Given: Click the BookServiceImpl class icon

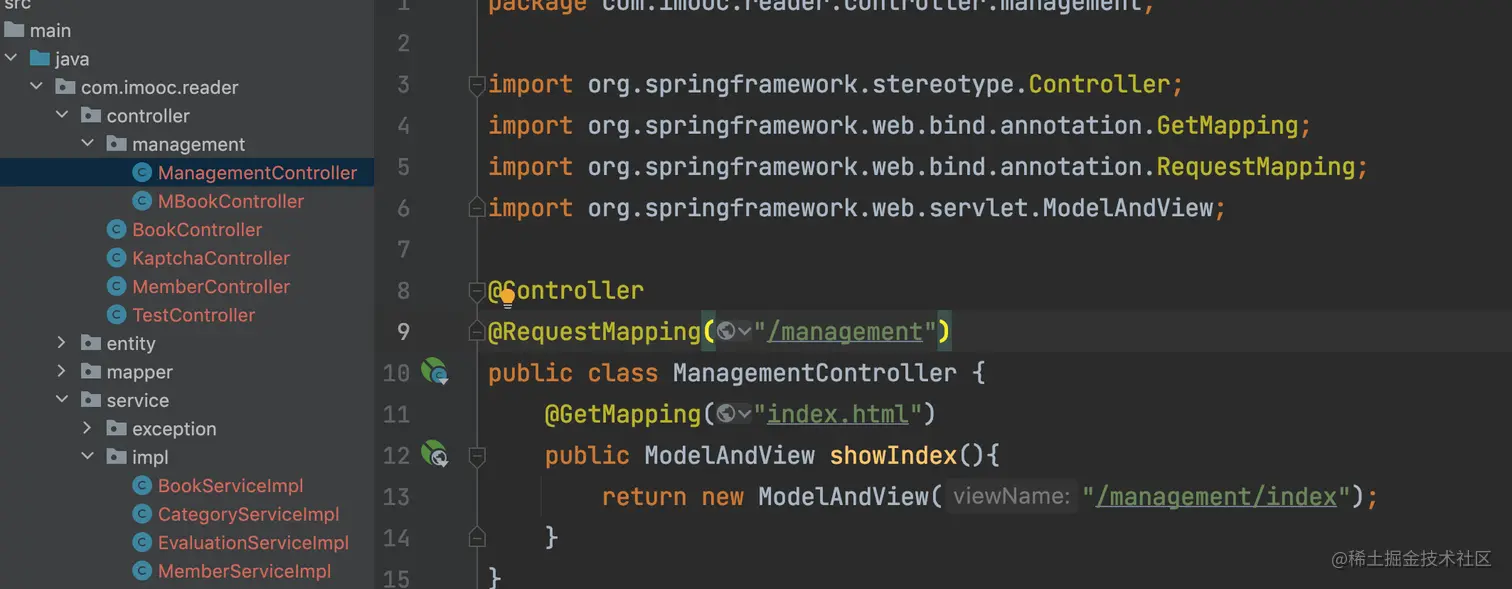Looking at the screenshot, I should coord(142,486).
